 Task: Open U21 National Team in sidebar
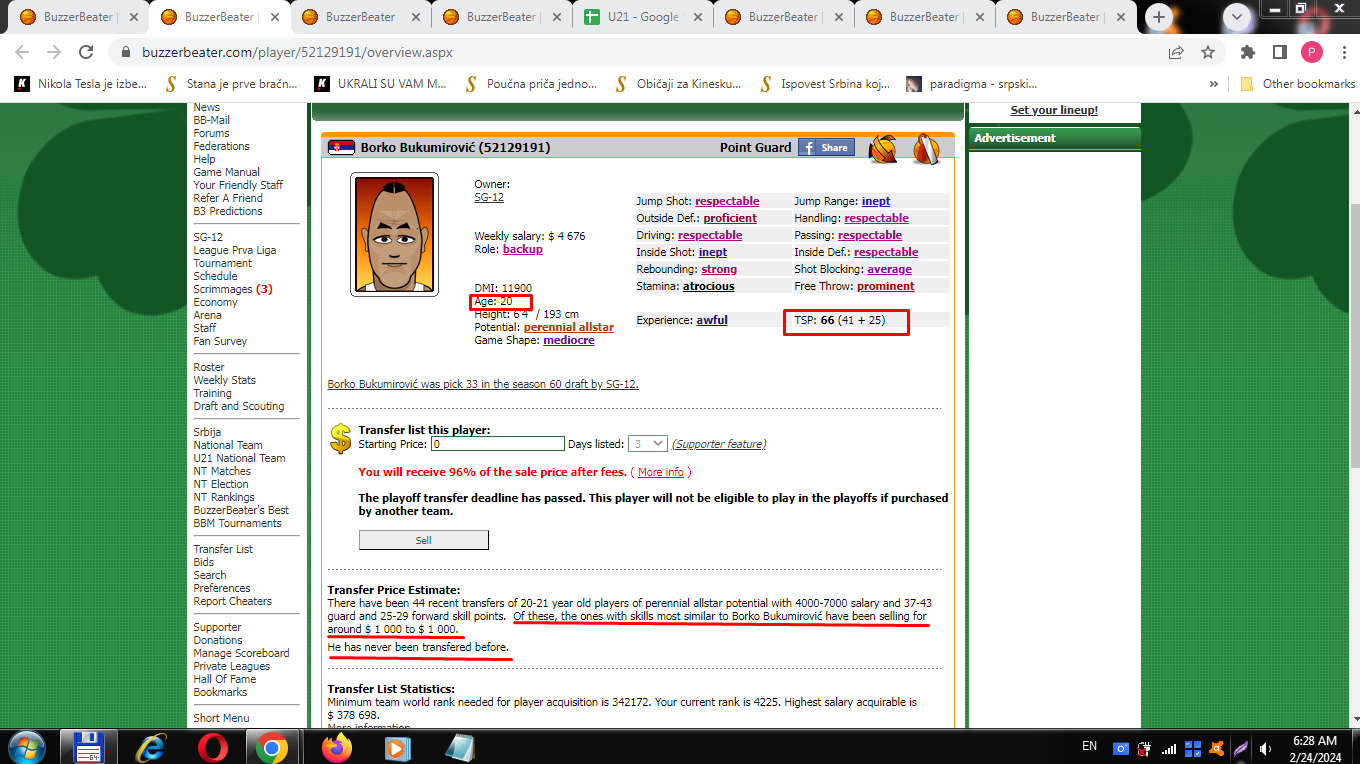(239, 458)
